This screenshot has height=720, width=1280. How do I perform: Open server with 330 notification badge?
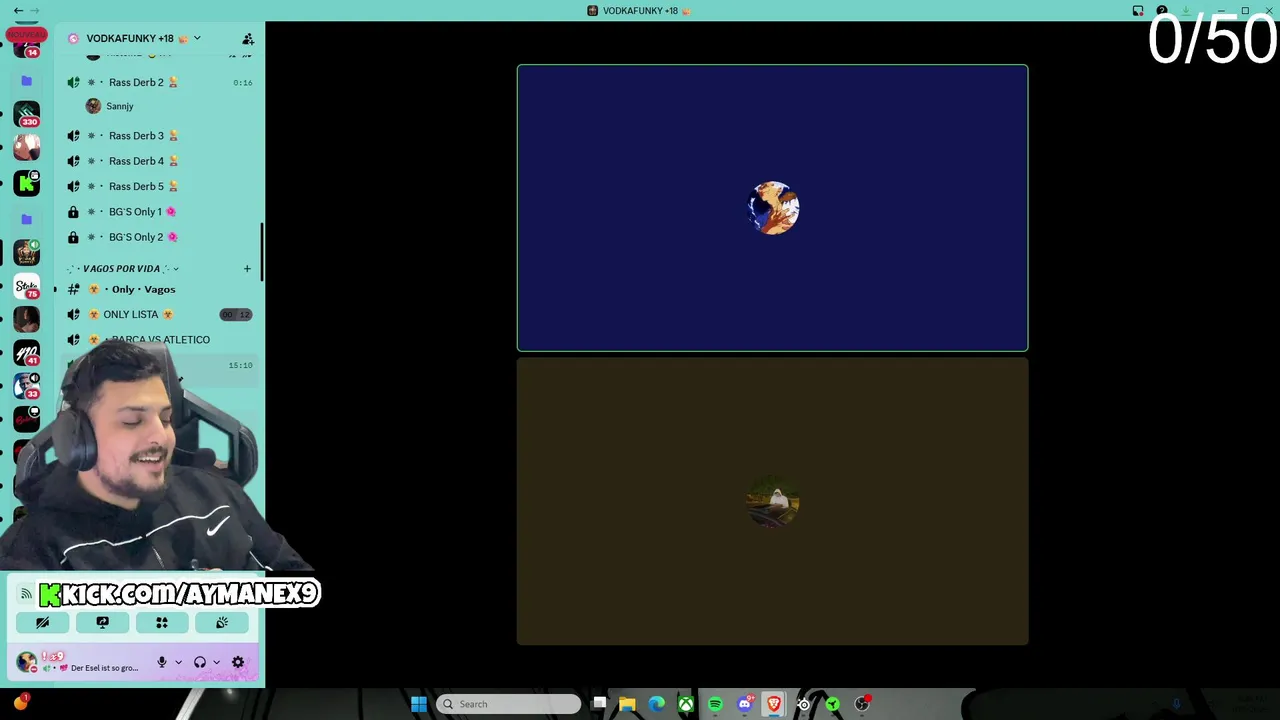pyautogui.click(x=27, y=114)
